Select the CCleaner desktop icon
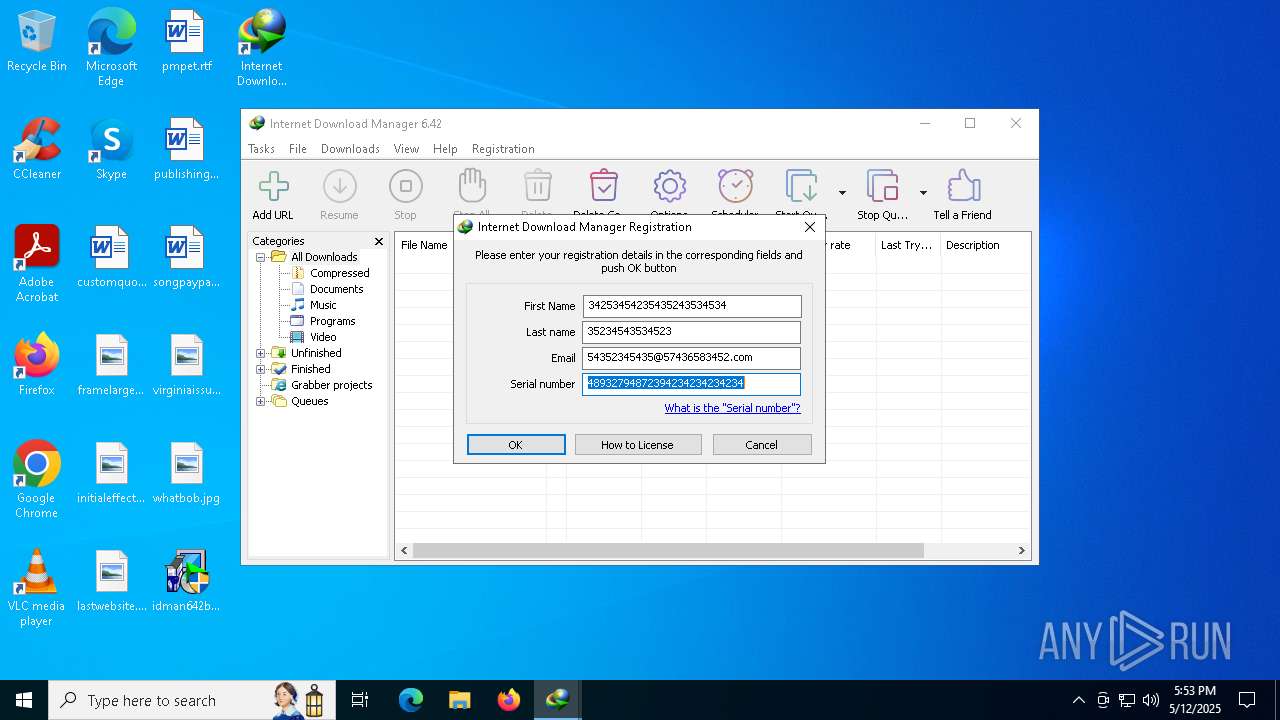The height and width of the screenshot is (720, 1280). pos(37,150)
